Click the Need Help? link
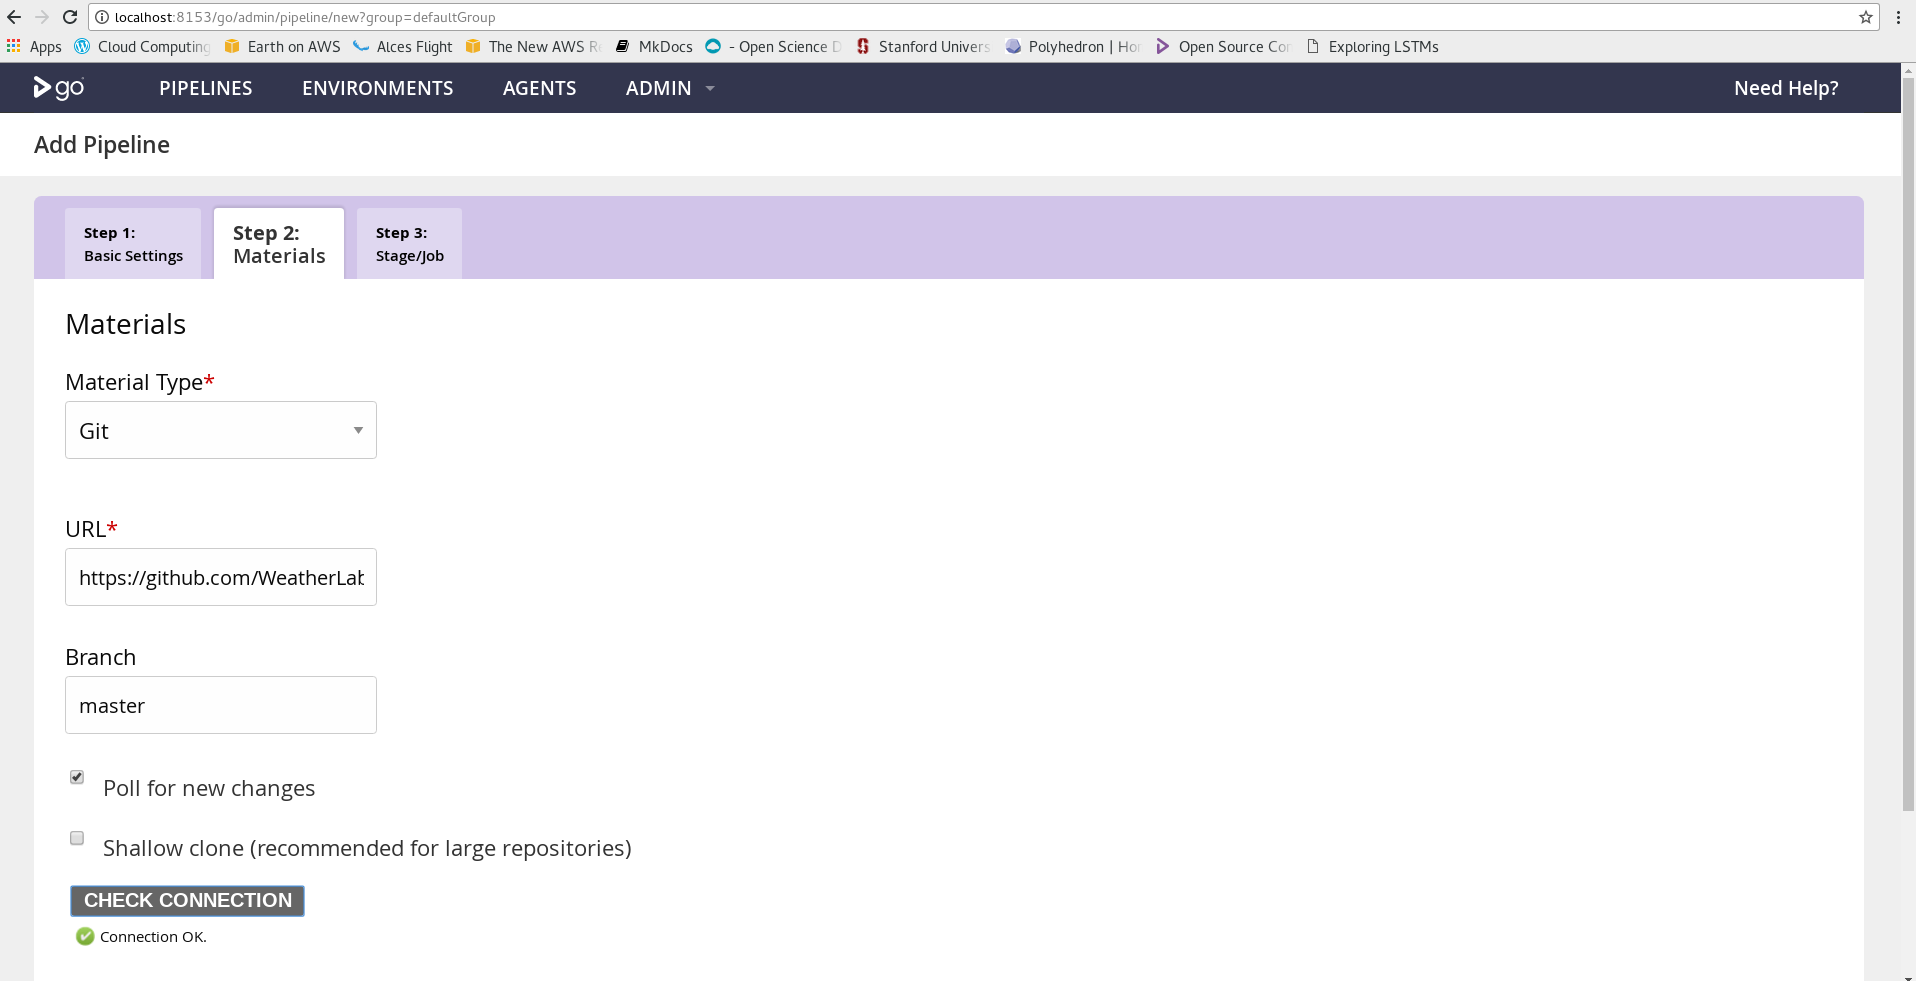The height and width of the screenshot is (981, 1916). [x=1785, y=88]
